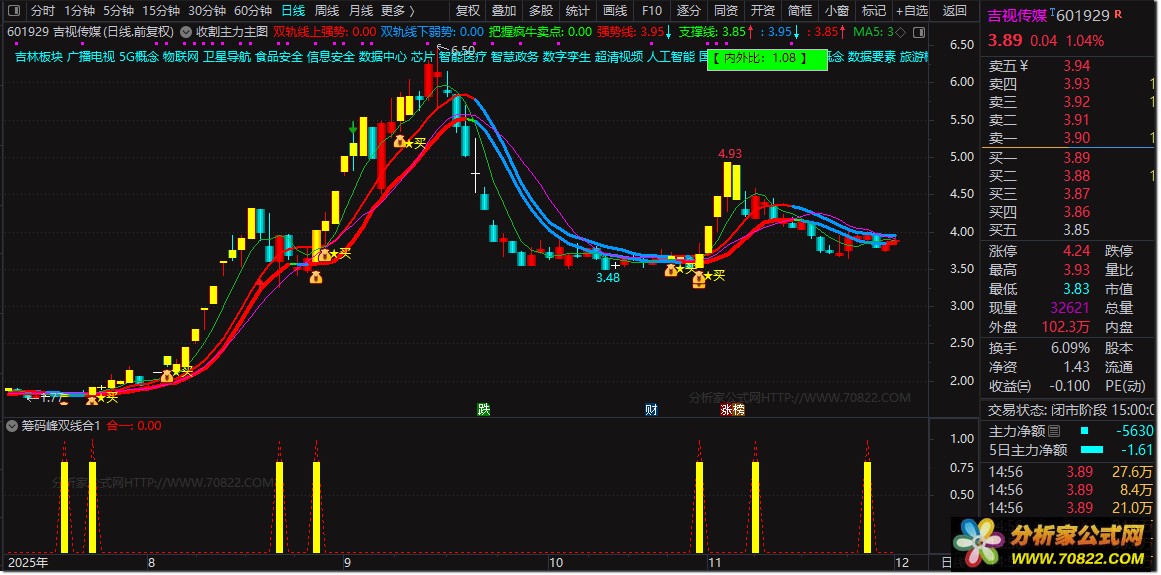Open the 复权 adjustment option

pos(467,11)
